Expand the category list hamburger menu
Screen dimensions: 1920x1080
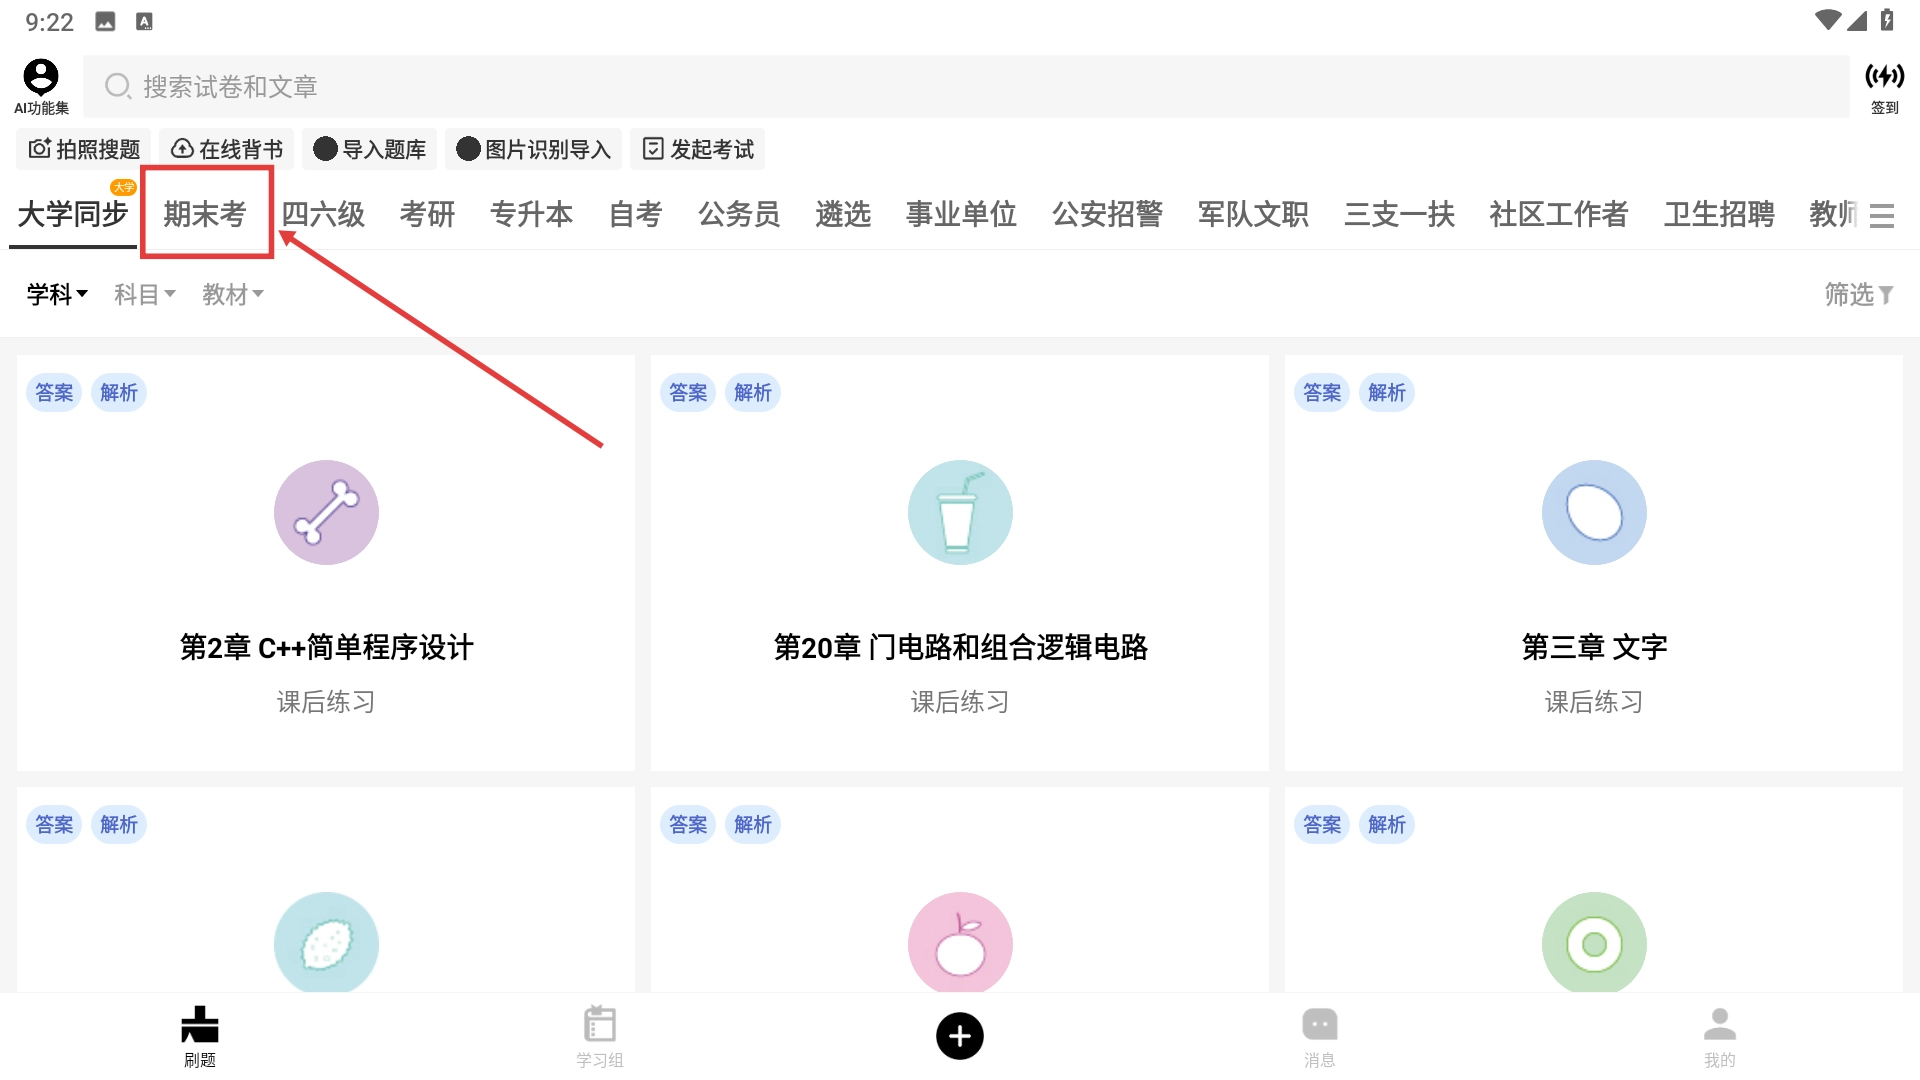point(1882,215)
